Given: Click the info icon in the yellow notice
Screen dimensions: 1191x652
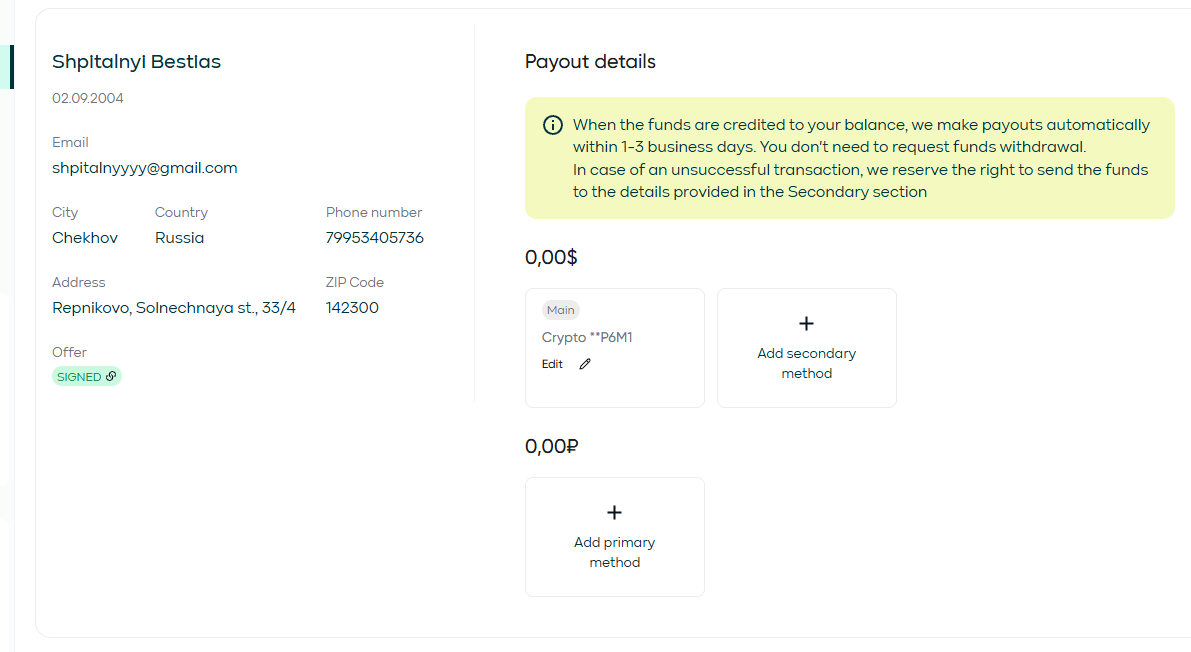Looking at the screenshot, I should point(552,125).
